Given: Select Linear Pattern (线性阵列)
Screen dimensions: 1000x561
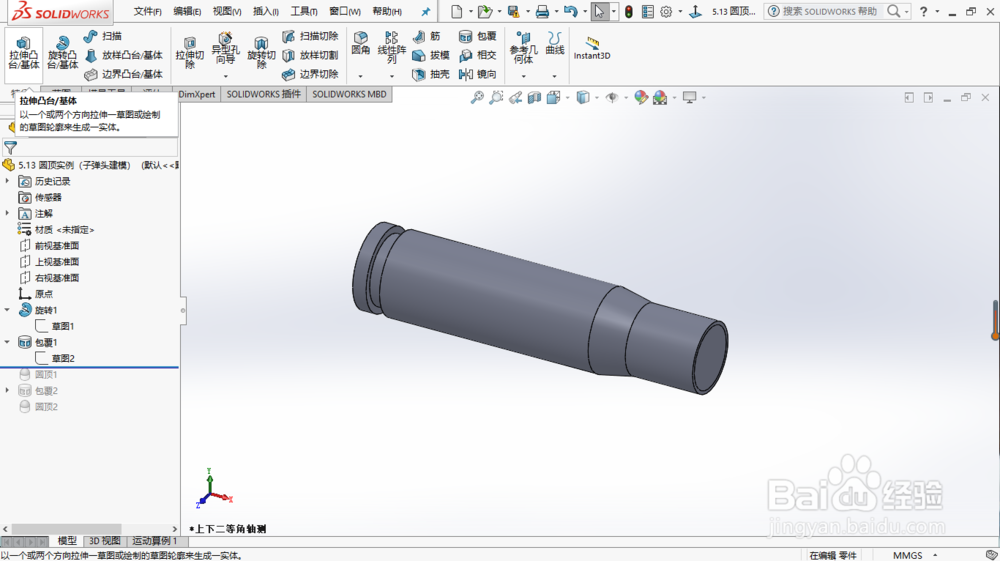Looking at the screenshot, I should 392,48.
